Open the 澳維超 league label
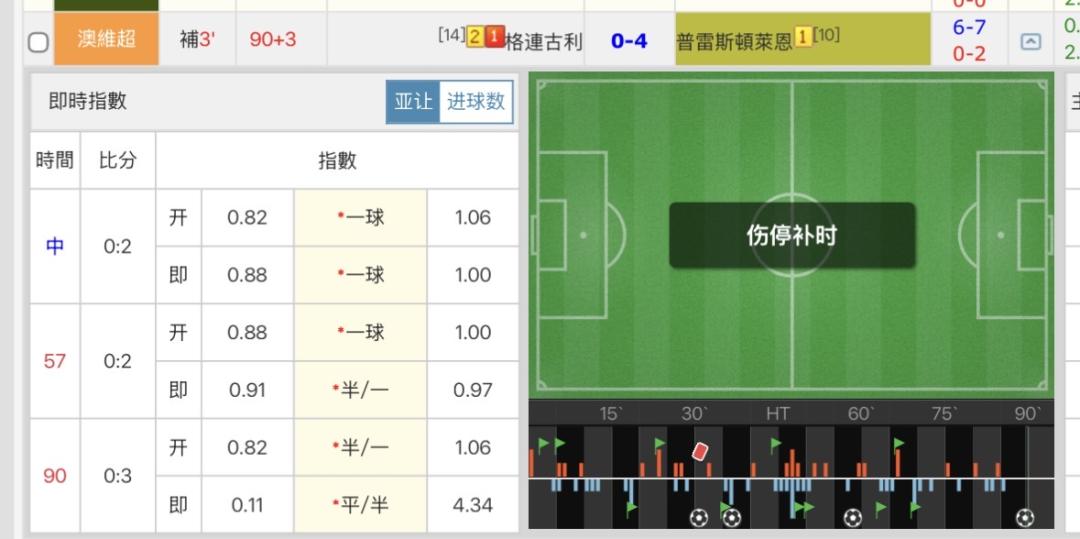 click(106, 41)
